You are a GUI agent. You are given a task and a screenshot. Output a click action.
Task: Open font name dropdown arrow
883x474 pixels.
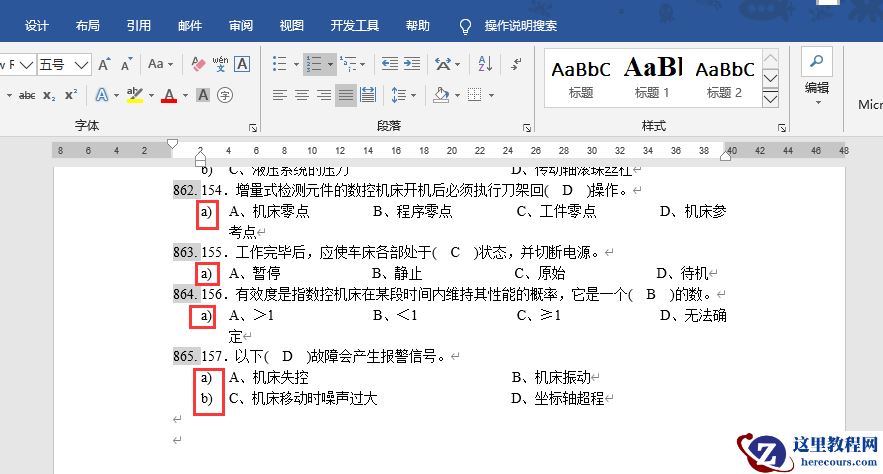(26, 65)
